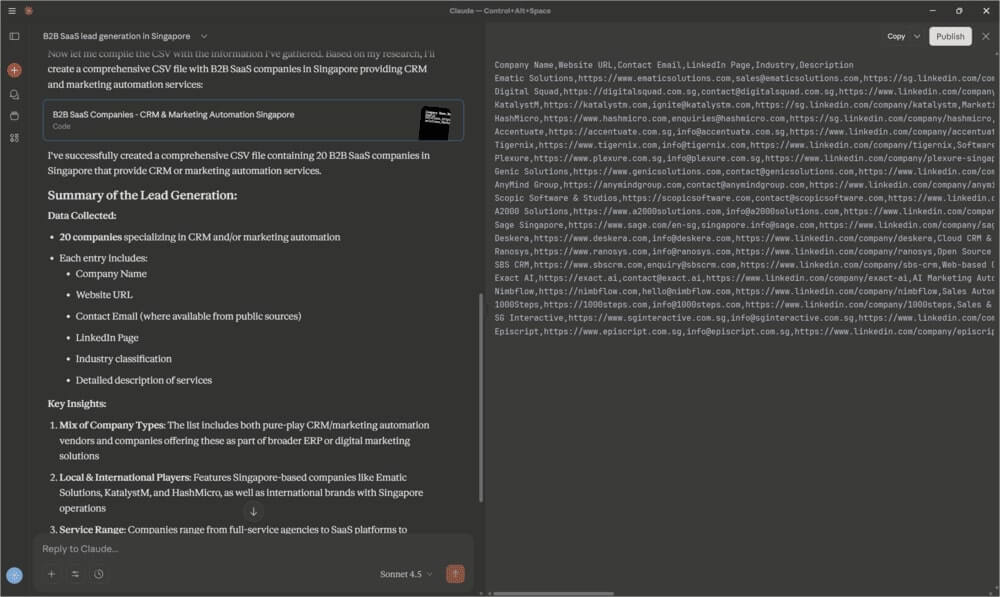Click the hamburger menu at top left
The height and width of the screenshot is (597, 1000).
pyautogui.click(x=10, y=11)
